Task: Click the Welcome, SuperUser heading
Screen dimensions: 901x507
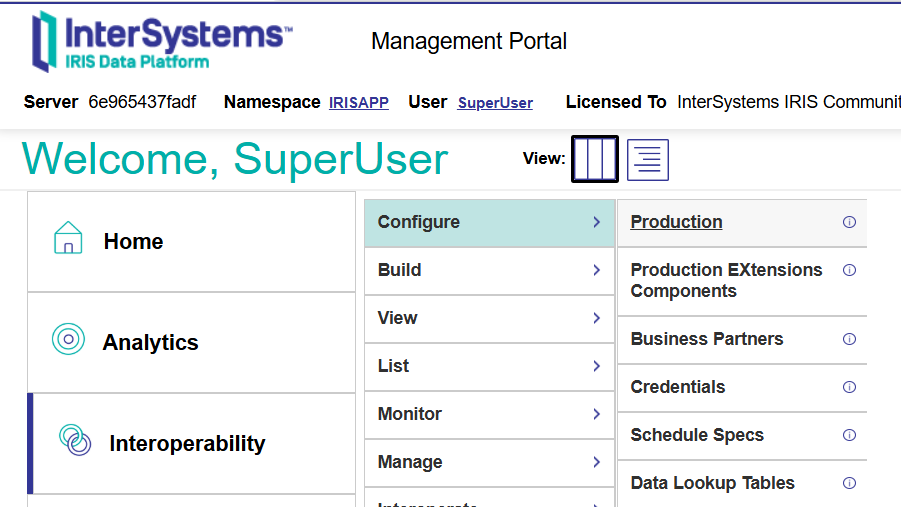Action: pyautogui.click(x=235, y=159)
